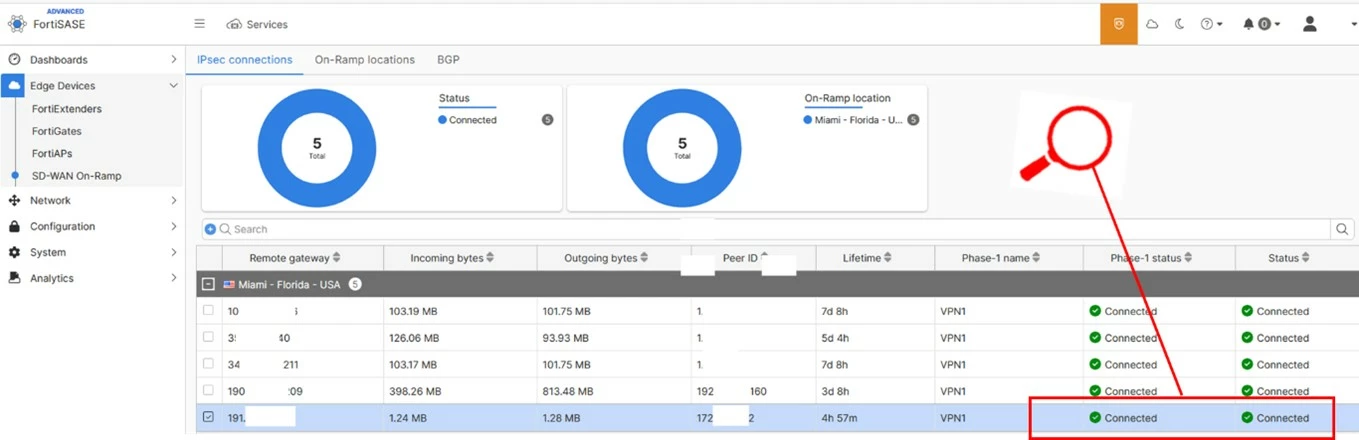The image size is (1359, 440).
Task: Expand the Analytics menu chevron
Action: tap(174, 278)
